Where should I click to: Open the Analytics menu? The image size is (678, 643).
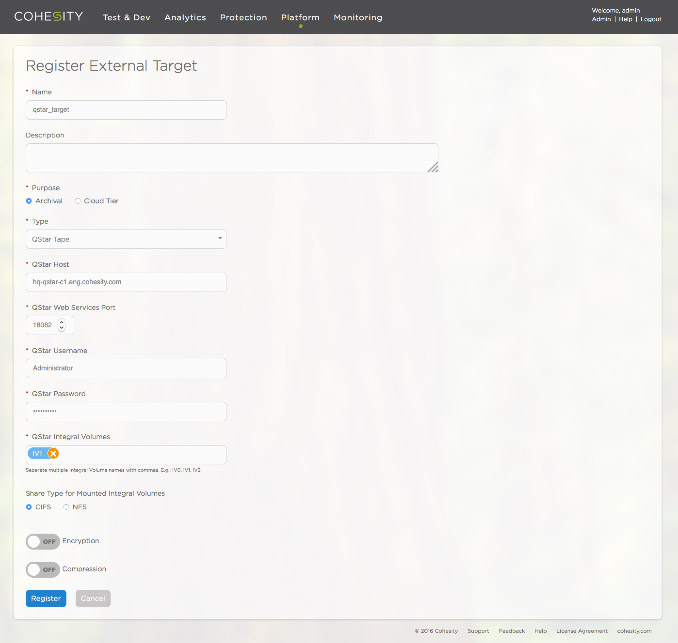tap(185, 17)
